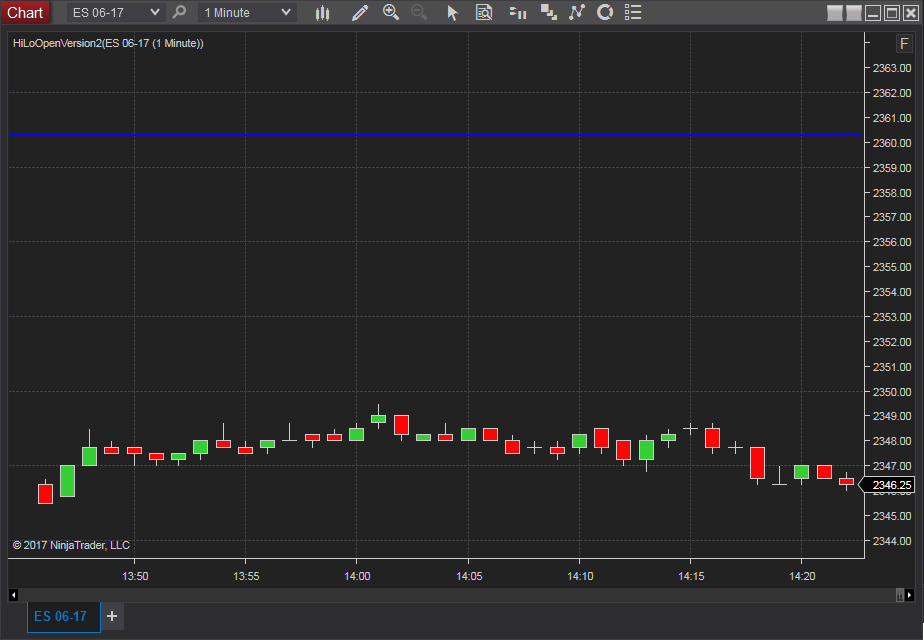924x640 pixels.
Task: Select the ES 06-17 chart tab
Action: click(x=64, y=616)
